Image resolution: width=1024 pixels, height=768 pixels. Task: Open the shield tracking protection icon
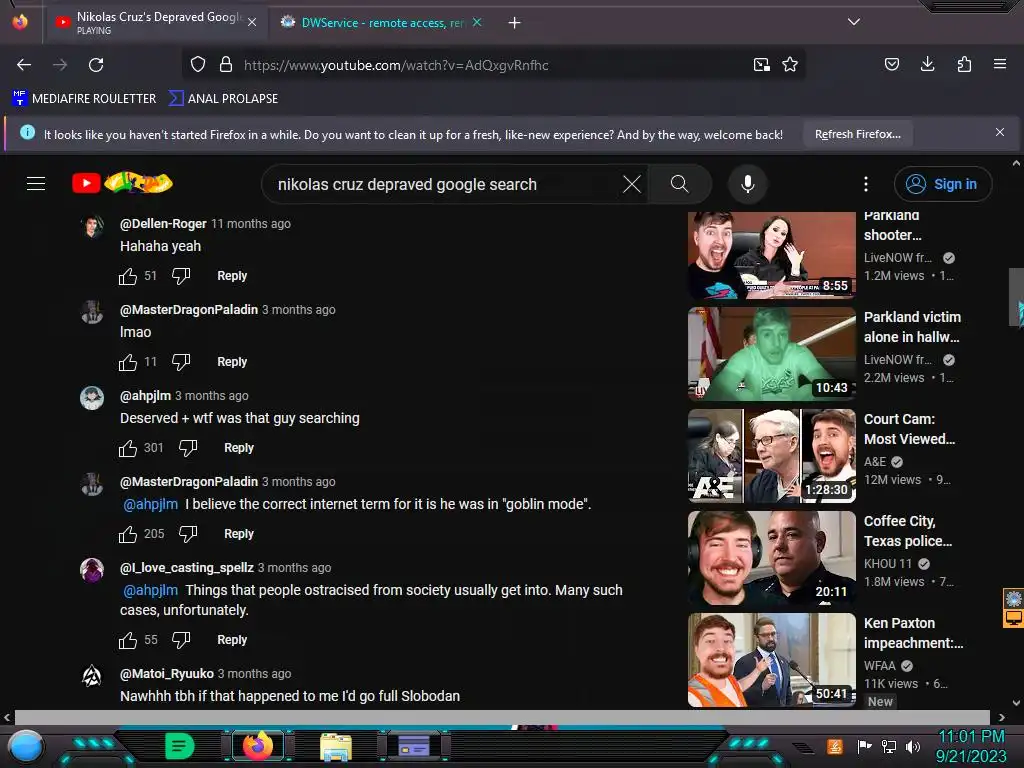[198, 64]
